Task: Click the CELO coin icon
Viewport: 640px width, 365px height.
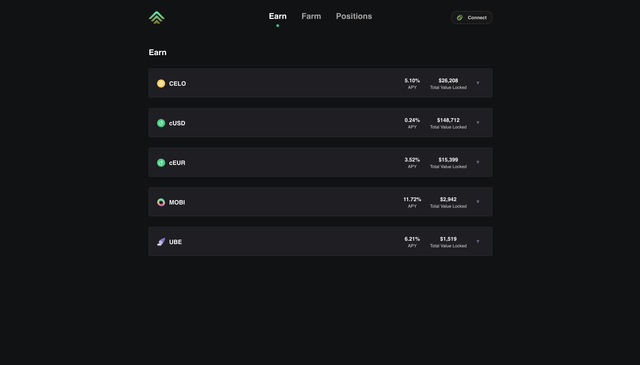Action: pos(161,83)
